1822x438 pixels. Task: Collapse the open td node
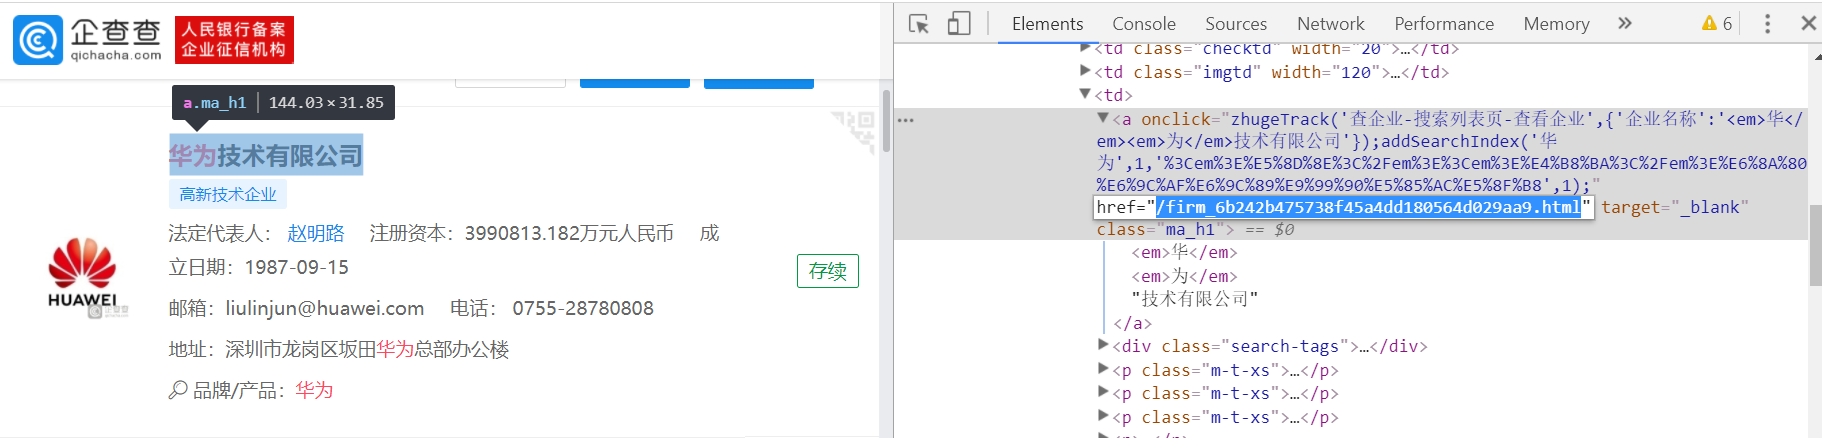(1086, 94)
